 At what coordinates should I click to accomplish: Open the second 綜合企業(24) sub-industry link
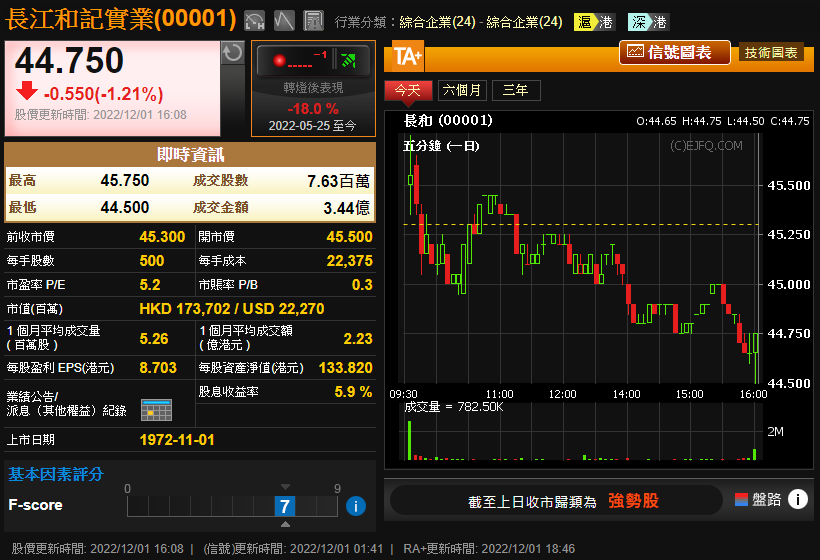525,22
